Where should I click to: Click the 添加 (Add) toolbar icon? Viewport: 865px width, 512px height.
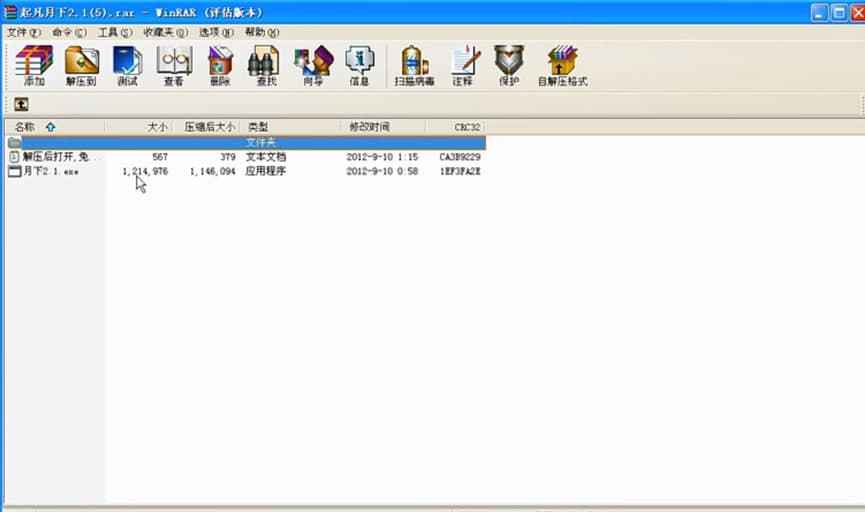pyautogui.click(x=34, y=65)
